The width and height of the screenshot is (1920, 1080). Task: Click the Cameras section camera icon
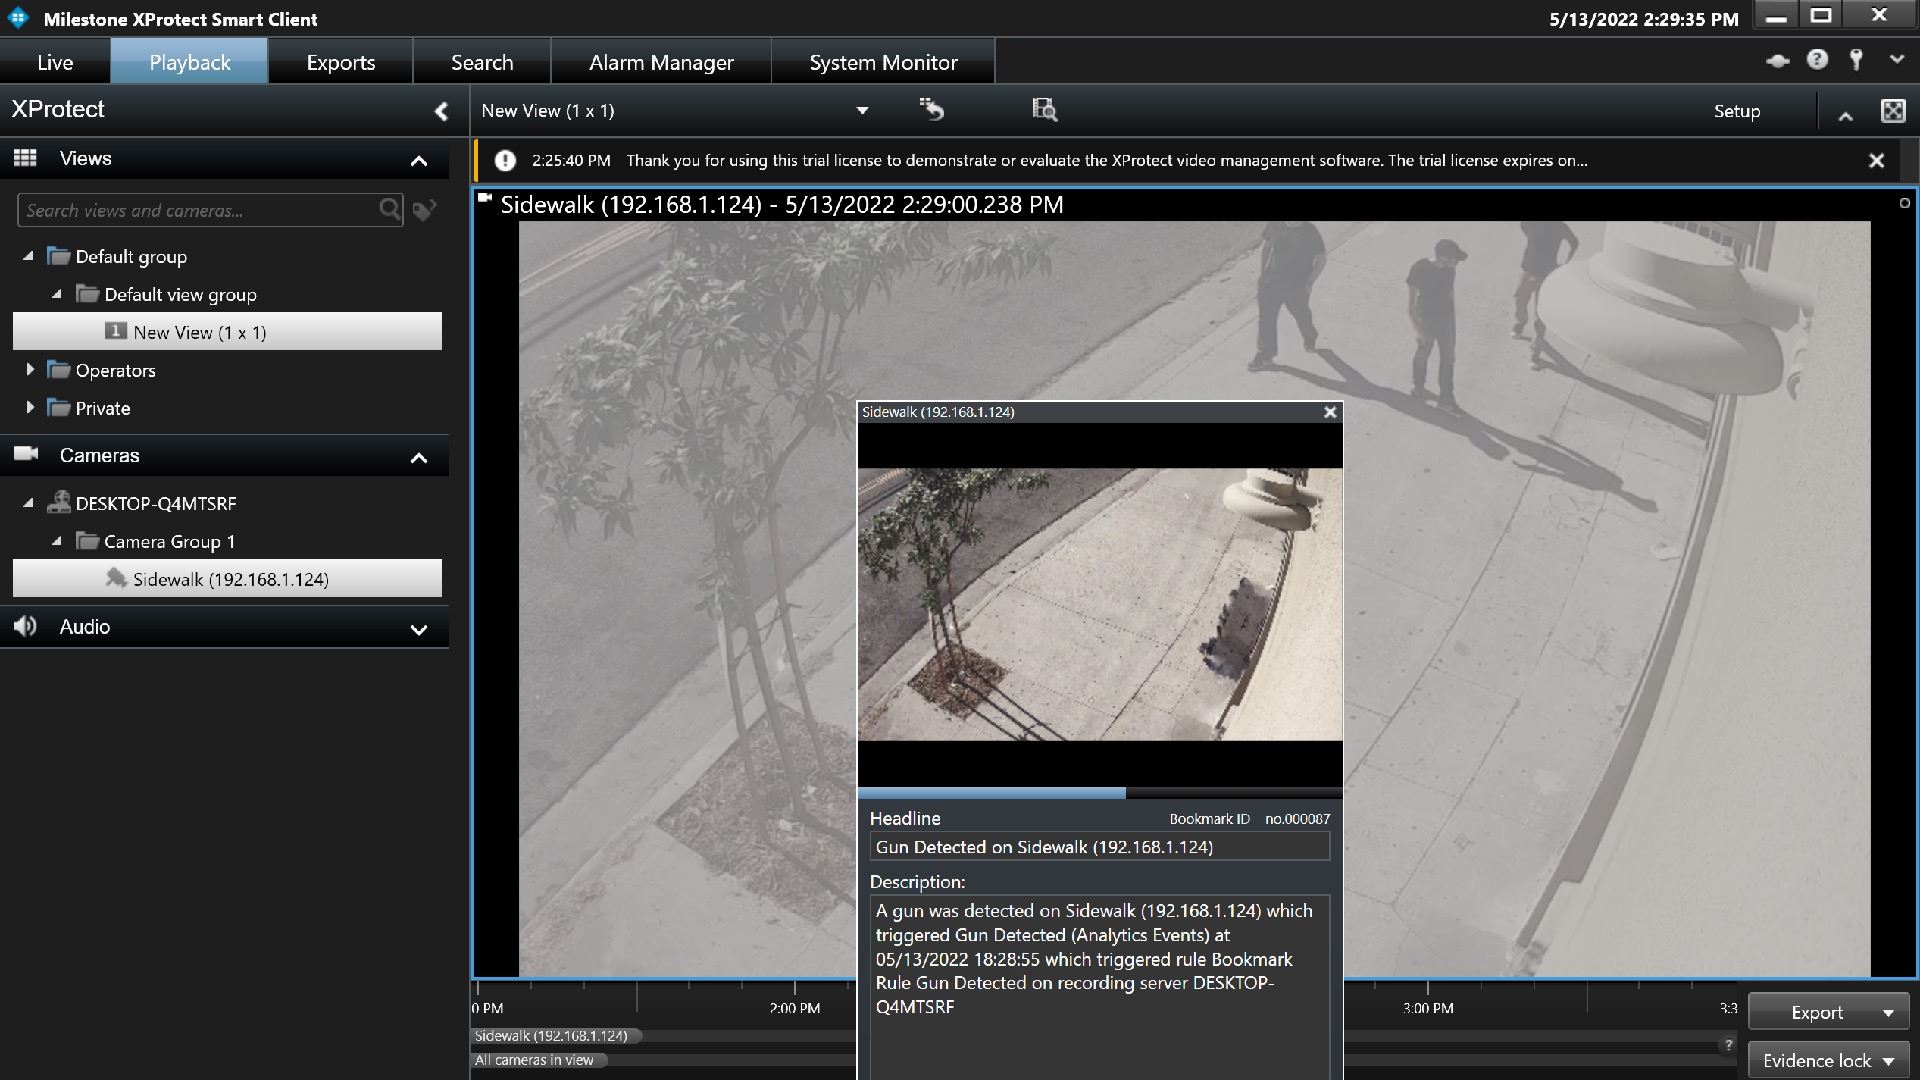[x=26, y=455]
